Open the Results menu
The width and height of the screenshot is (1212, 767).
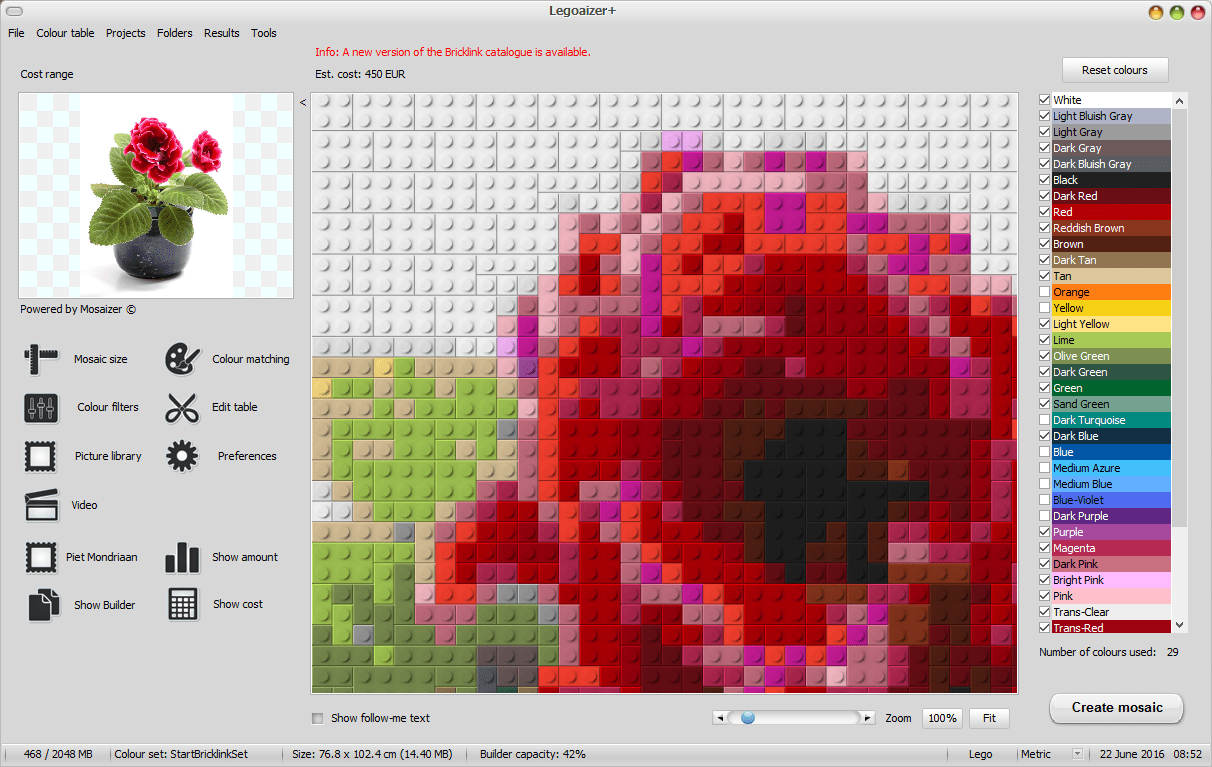pyautogui.click(x=222, y=33)
